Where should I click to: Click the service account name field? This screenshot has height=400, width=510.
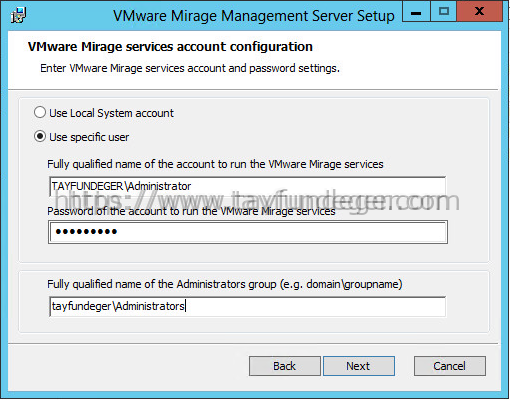(x=247, y=186)
